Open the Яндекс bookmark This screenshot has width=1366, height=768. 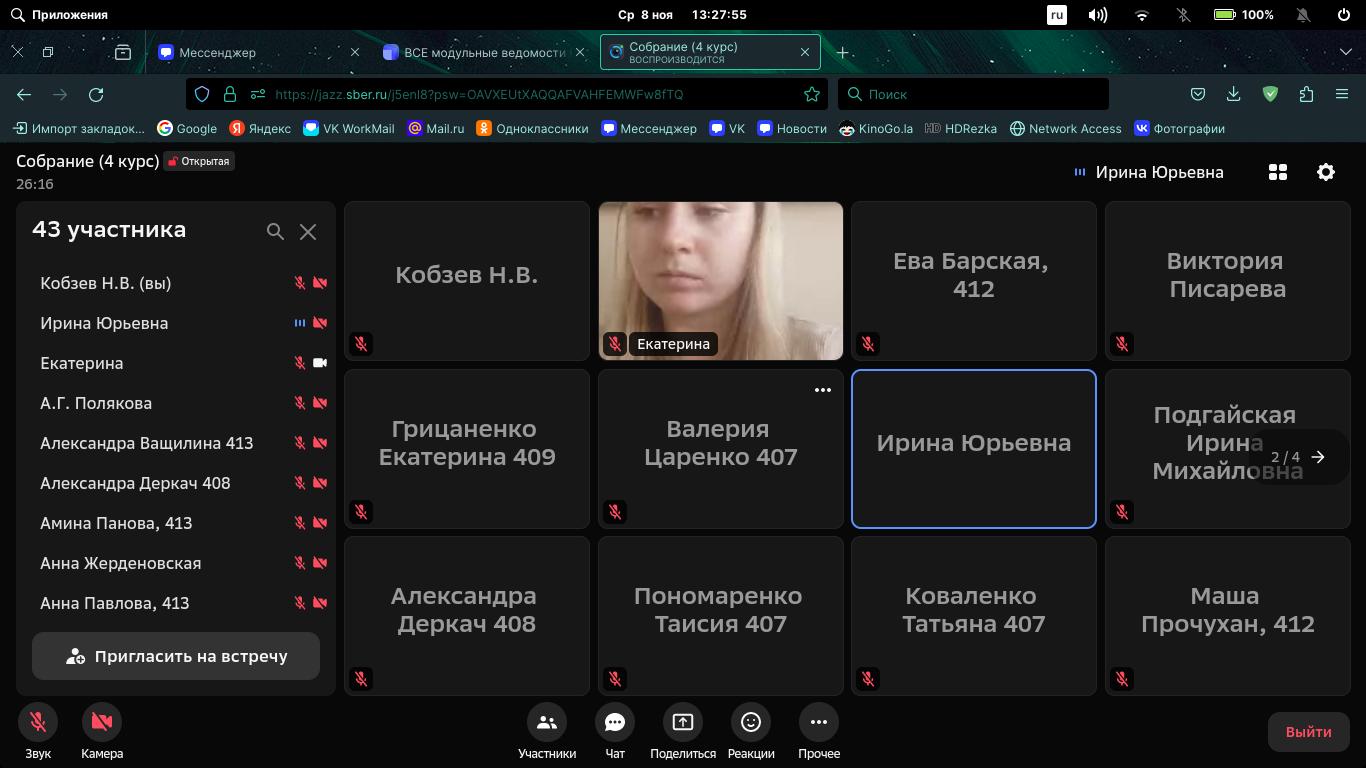[x=260, y=128]
